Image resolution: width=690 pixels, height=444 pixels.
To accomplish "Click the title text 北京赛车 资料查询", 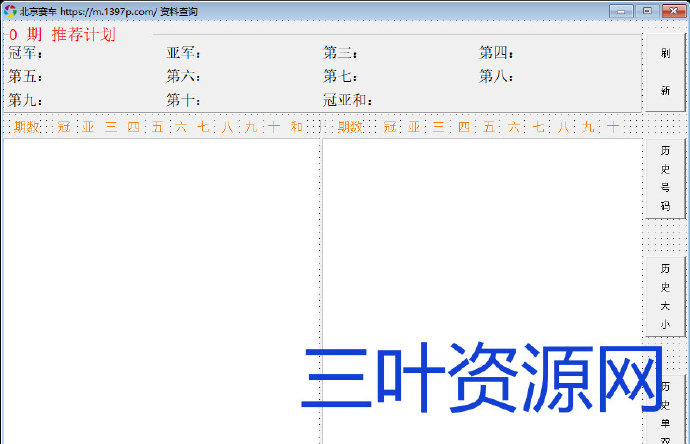I will 108,11.
